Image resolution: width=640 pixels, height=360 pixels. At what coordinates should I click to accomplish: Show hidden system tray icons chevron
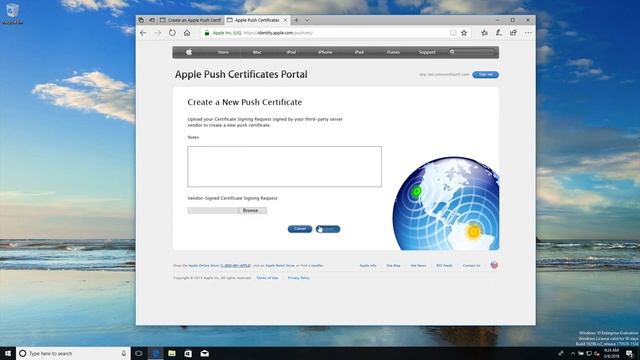pyautogui.click(x=573, y=353)
